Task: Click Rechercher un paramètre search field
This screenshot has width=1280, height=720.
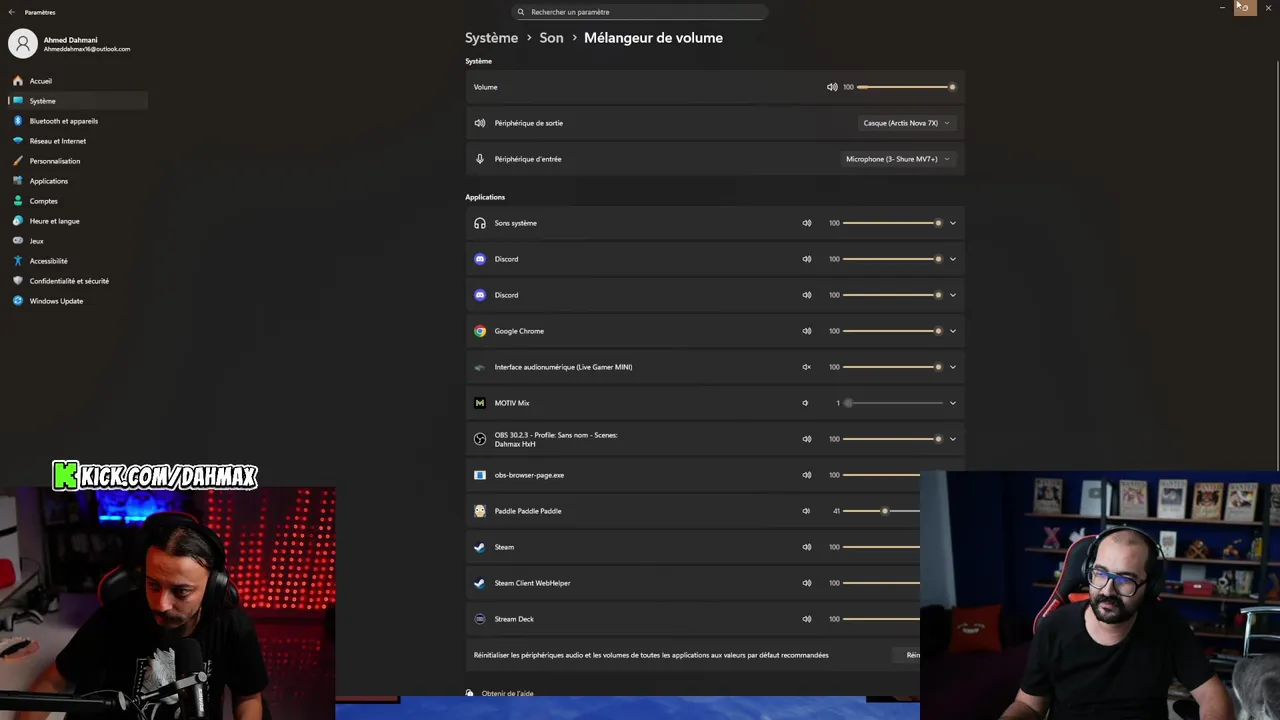Action: click(640, 12)
